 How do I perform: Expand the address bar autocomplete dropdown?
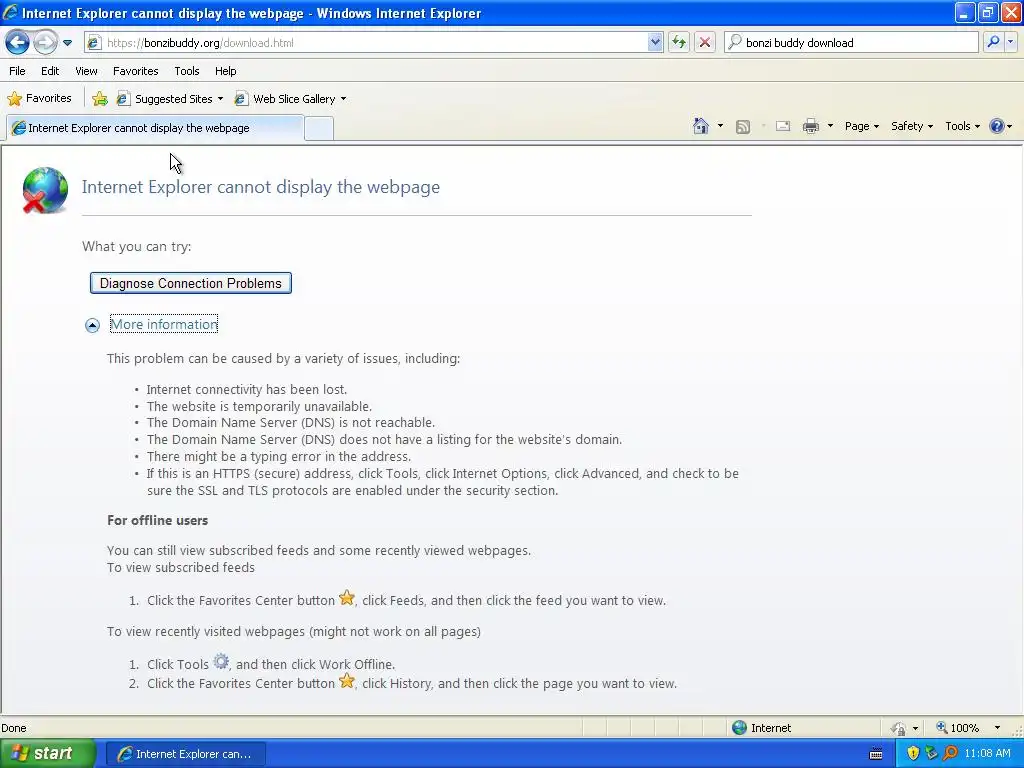pyautogui.click(x=655, y=42)
